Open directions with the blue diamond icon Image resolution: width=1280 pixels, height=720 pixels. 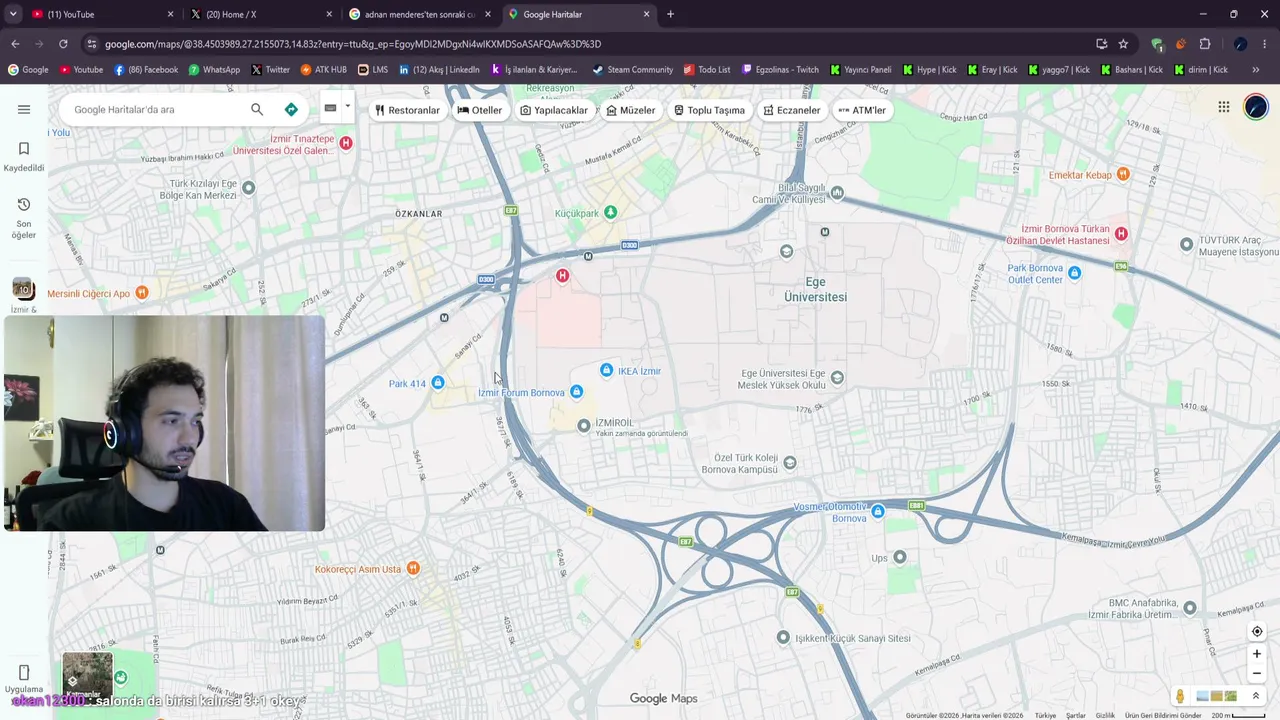click(x=291, y=109)
